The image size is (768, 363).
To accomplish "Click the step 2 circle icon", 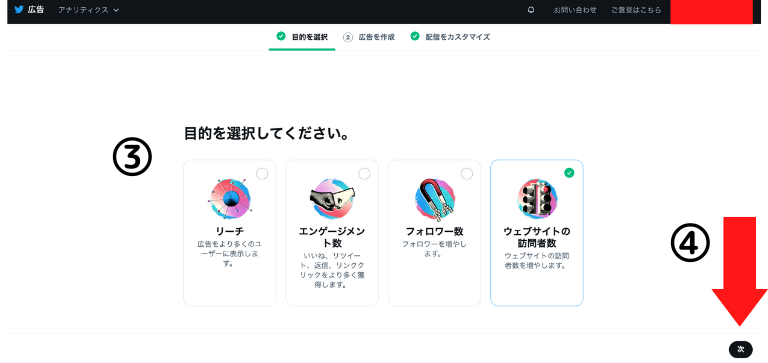I will coord(348,37).
